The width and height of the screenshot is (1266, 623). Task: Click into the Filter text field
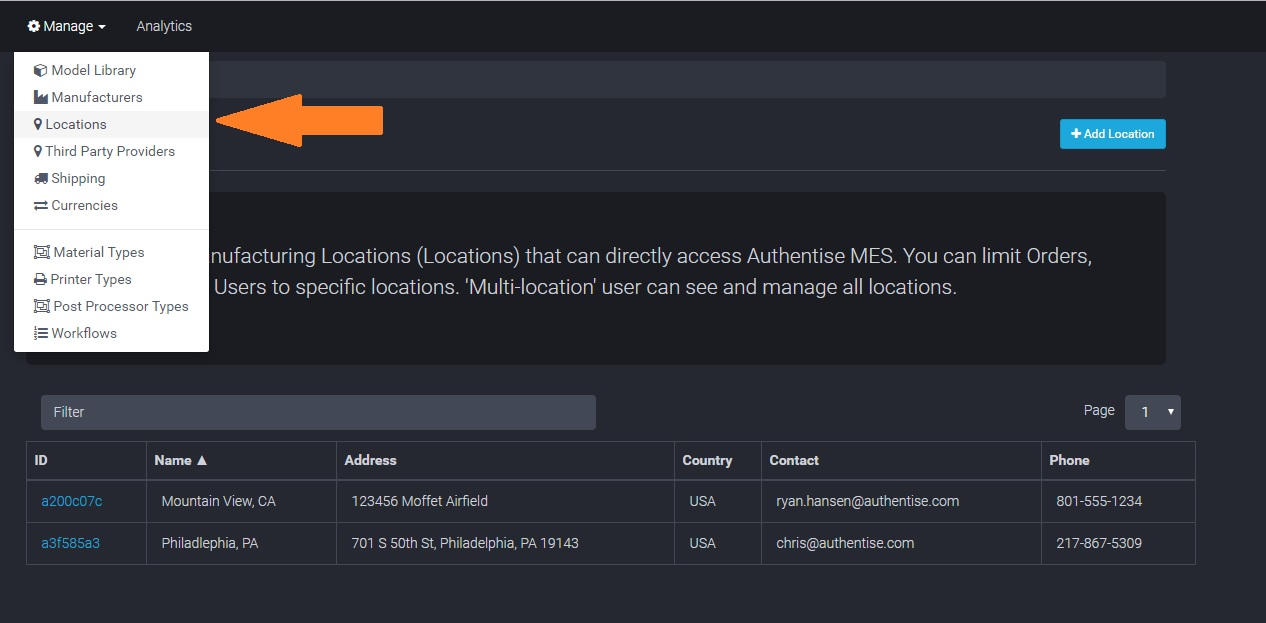point(318,412)
